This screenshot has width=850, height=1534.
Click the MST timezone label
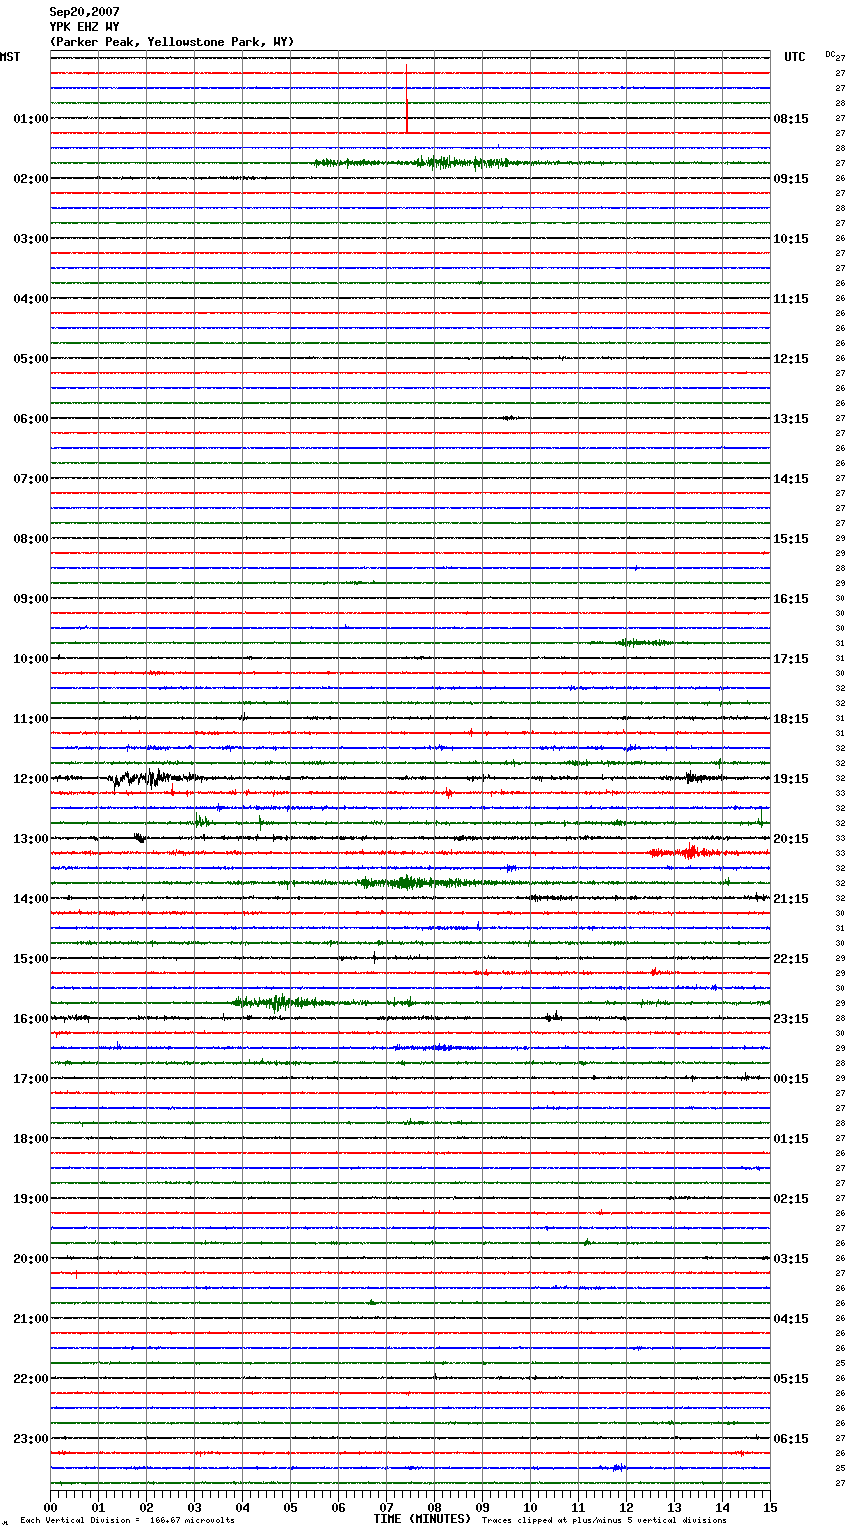coord(10,57)
